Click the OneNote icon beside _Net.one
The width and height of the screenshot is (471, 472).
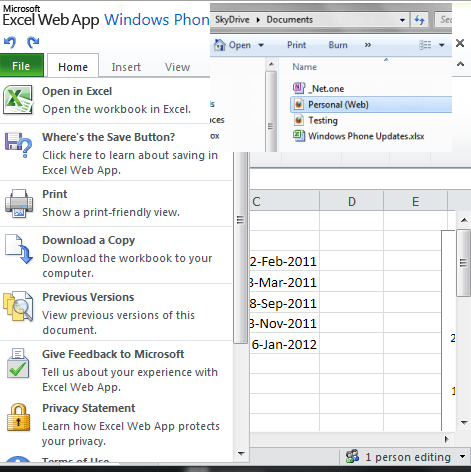[299, 88]
